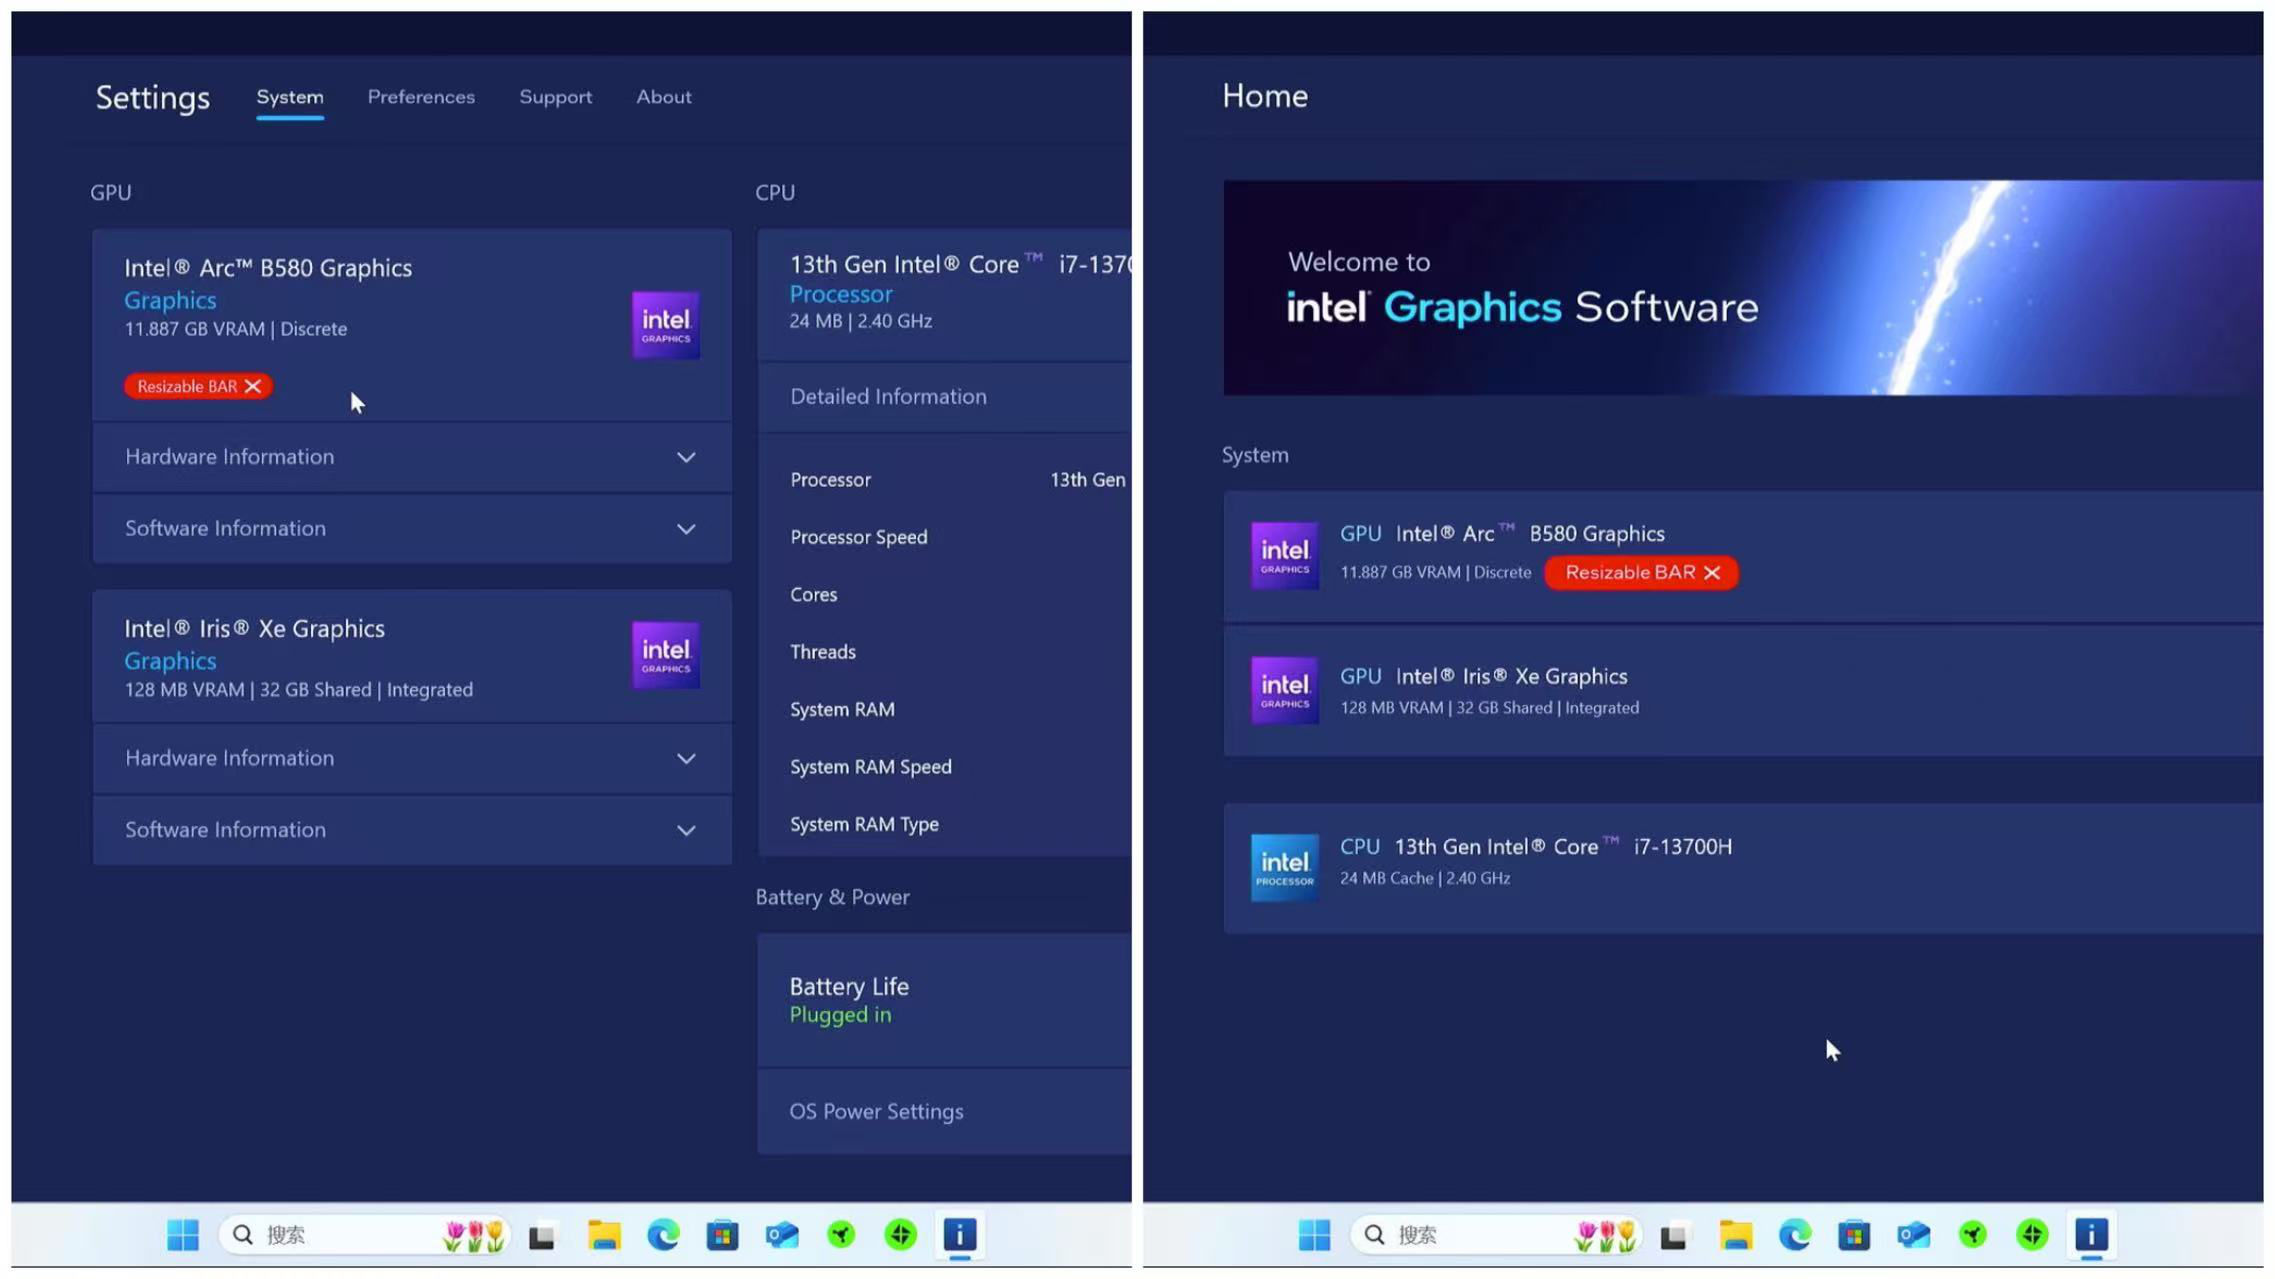The width and height of the screenshot is (2275, 1279).
Task: Open Detailed Information section under CPU
Action: 944,397
